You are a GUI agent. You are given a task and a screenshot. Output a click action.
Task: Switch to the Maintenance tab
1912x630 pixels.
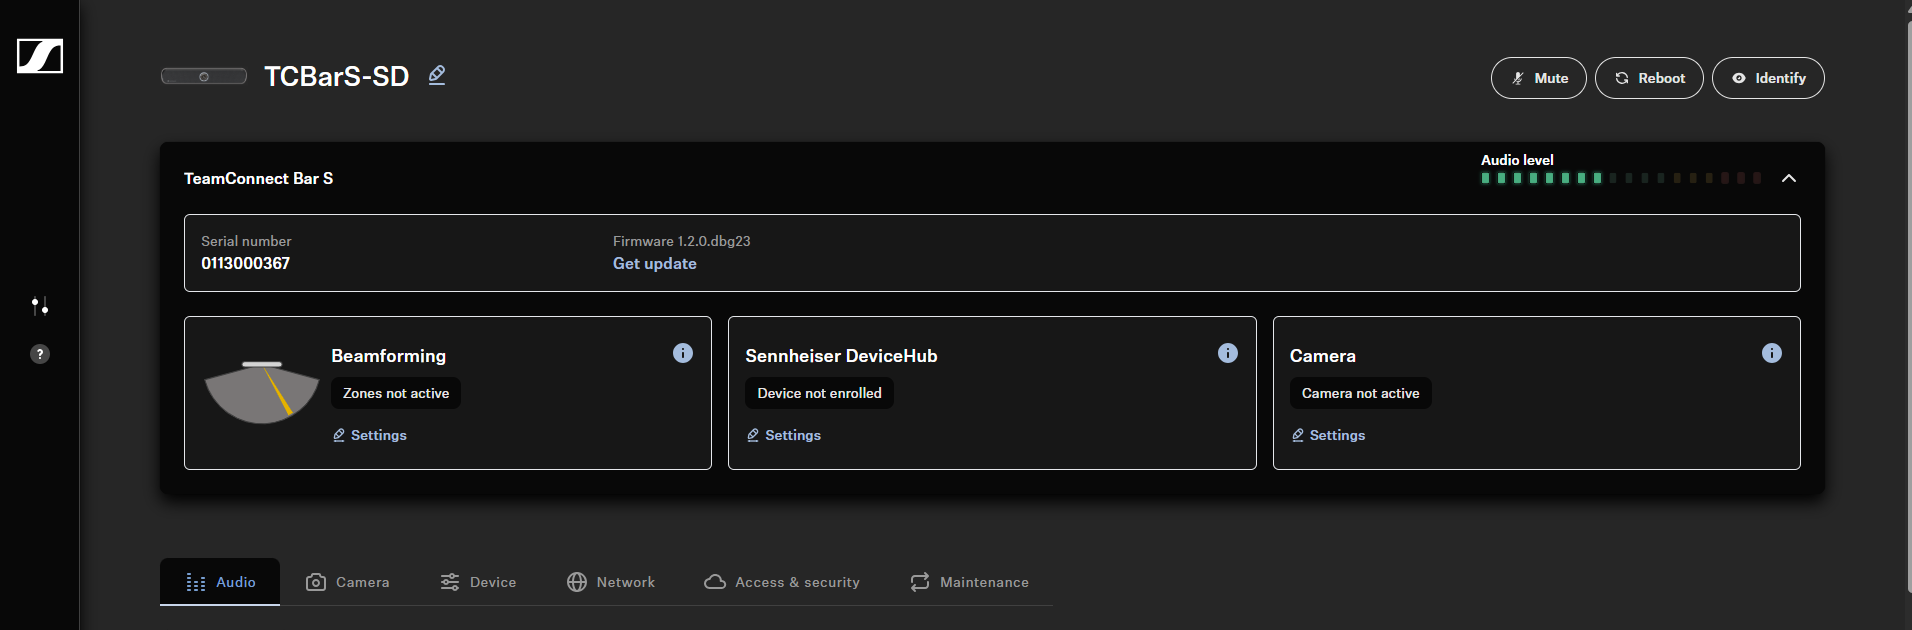[x=969, y=582]
